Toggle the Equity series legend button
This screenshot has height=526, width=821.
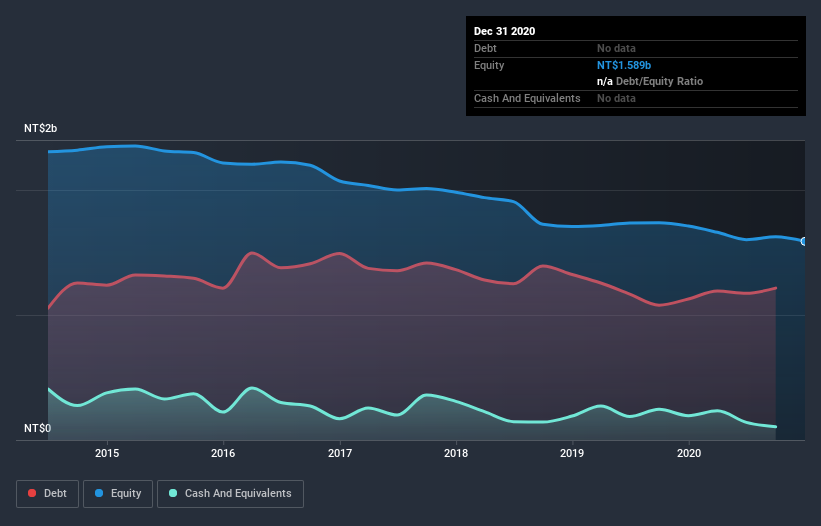(118, 494)
